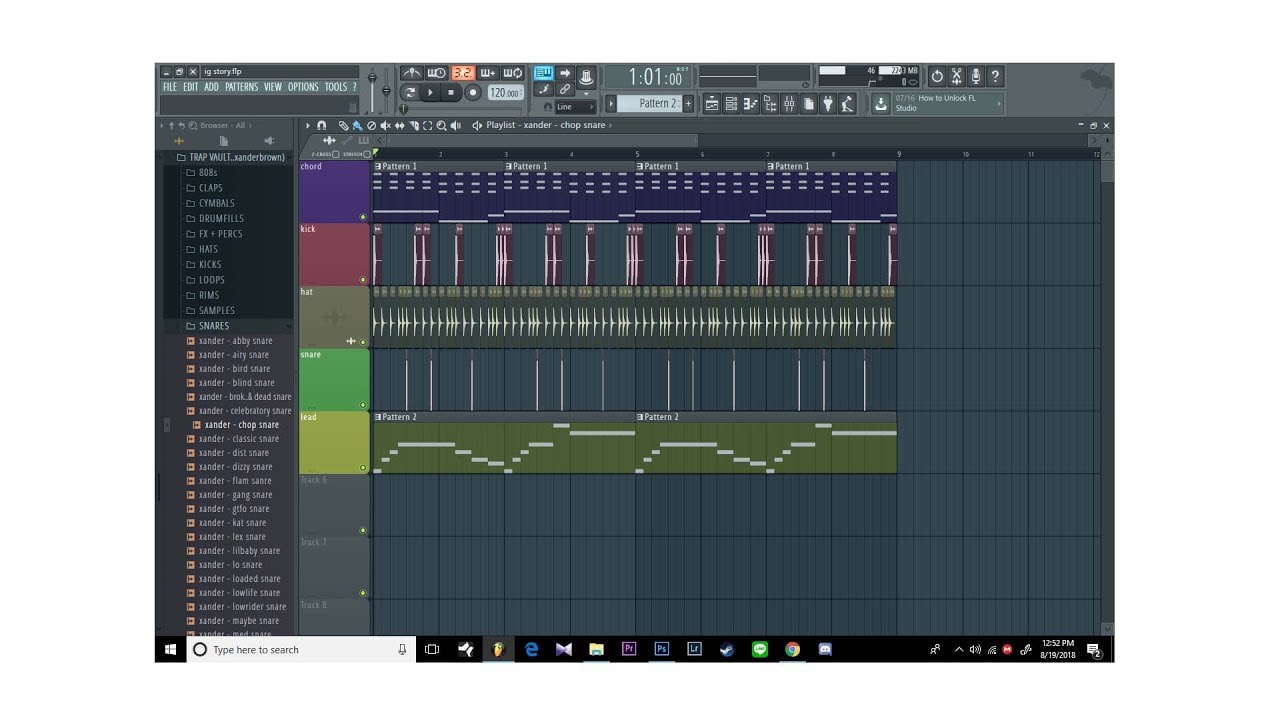Open the Mixer icon
The height and width of the screenshot is (720, 1280).
(x=790, y=103)
